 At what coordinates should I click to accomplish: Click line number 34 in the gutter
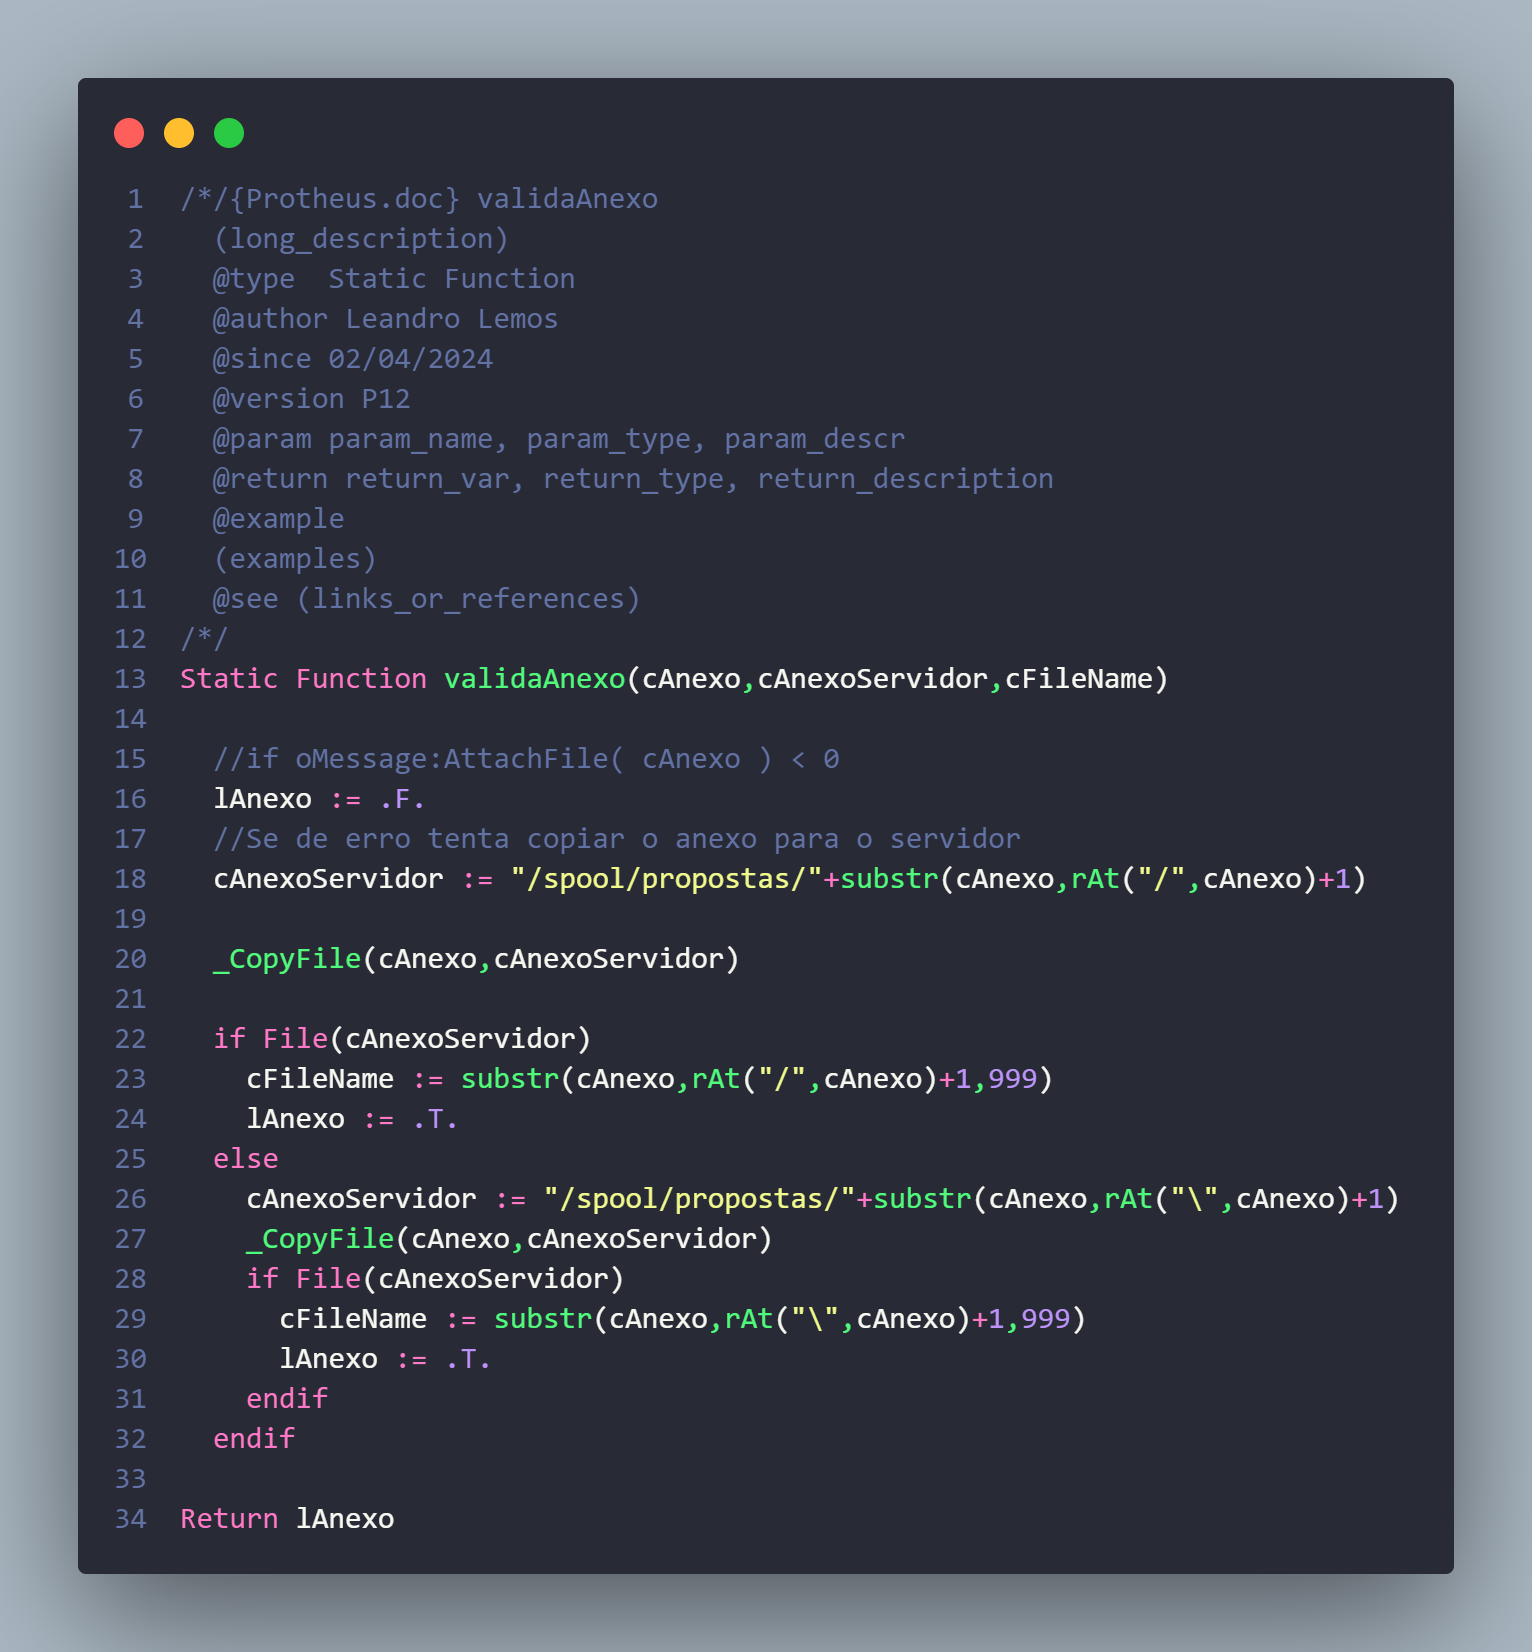130,1519
